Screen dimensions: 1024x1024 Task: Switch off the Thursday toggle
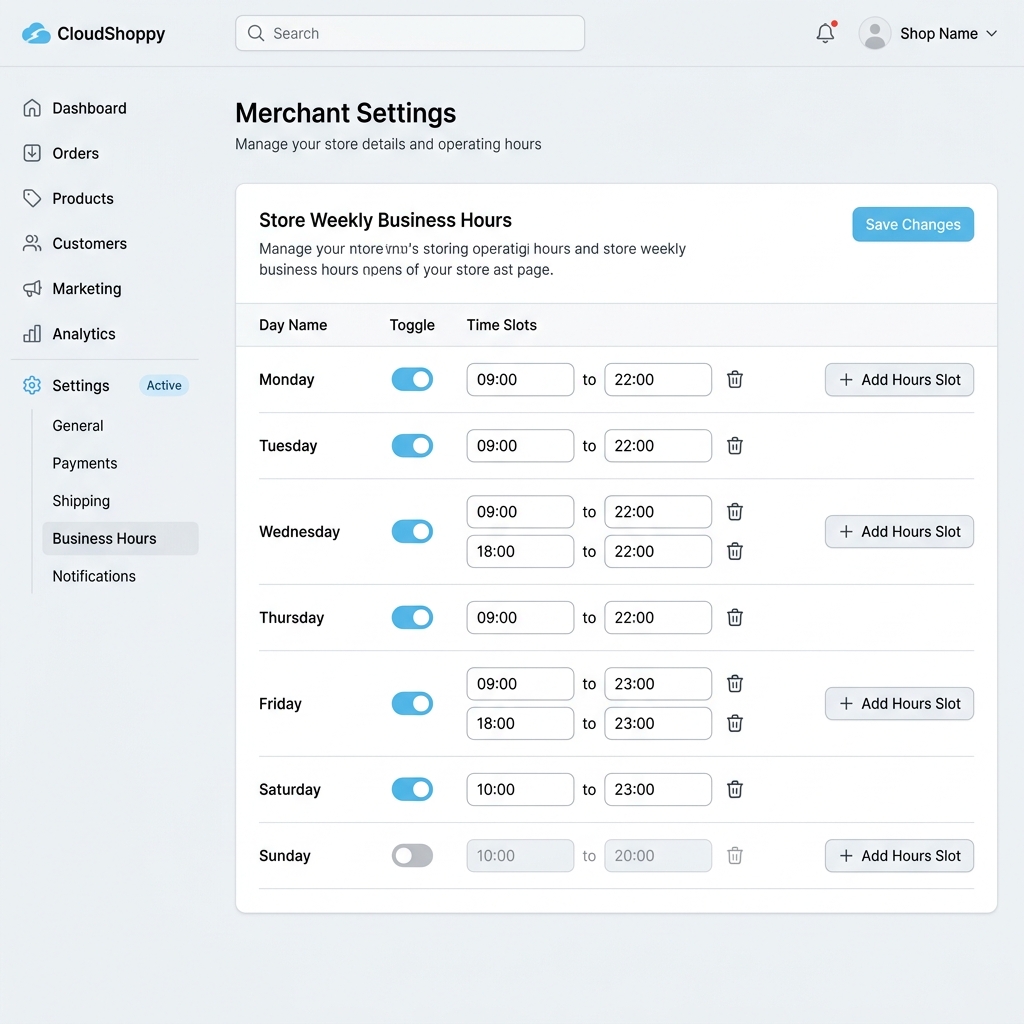(x=412, y=617)
